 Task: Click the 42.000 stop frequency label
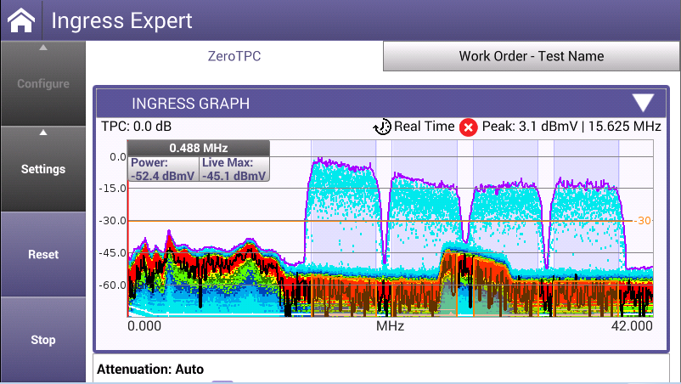[631, 326]
